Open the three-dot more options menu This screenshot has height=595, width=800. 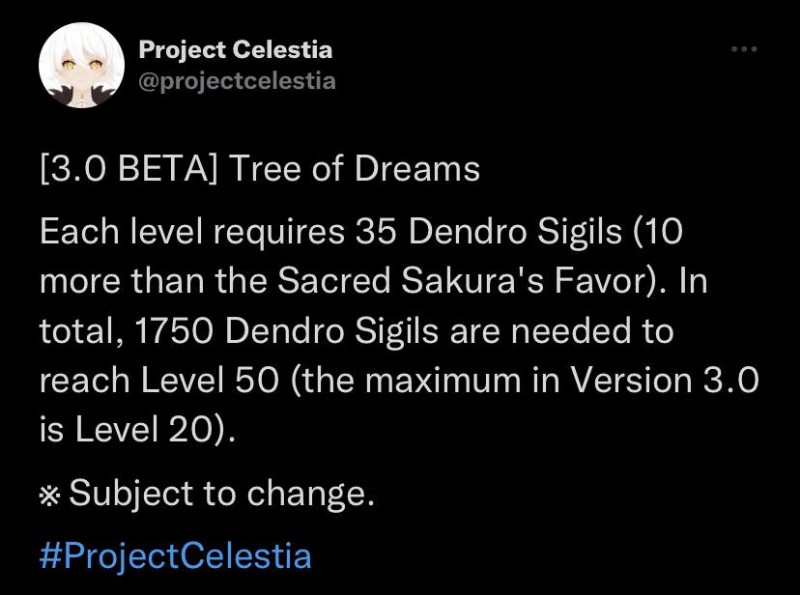tap(744, 49)
